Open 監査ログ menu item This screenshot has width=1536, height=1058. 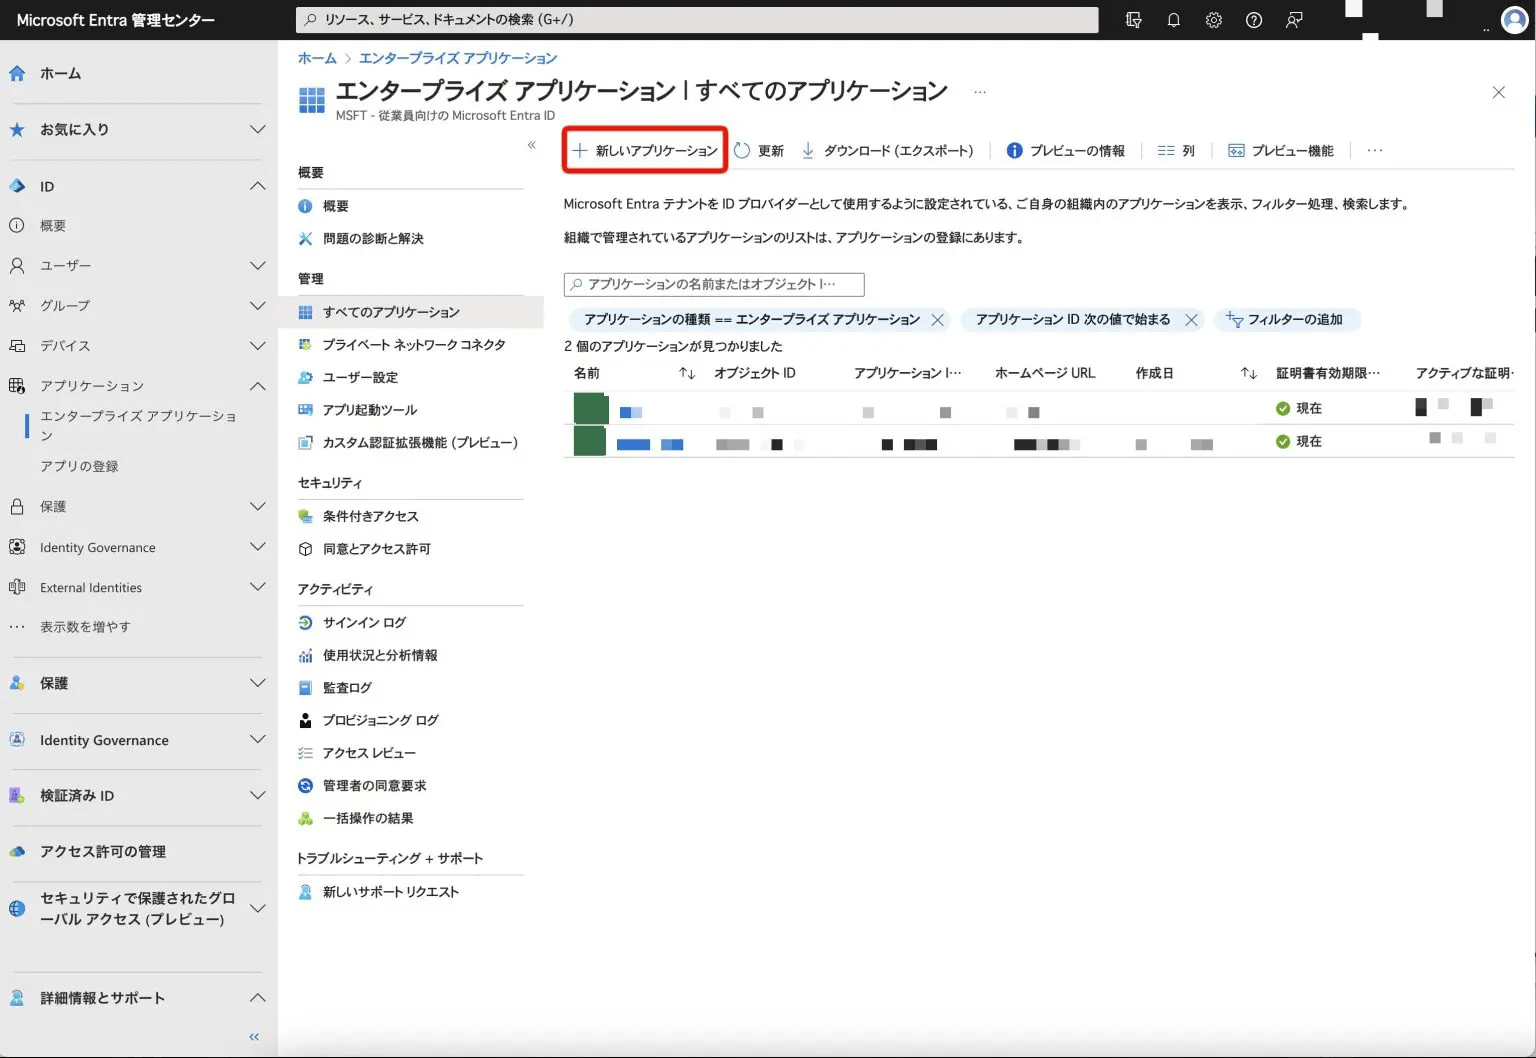(347, 688)
